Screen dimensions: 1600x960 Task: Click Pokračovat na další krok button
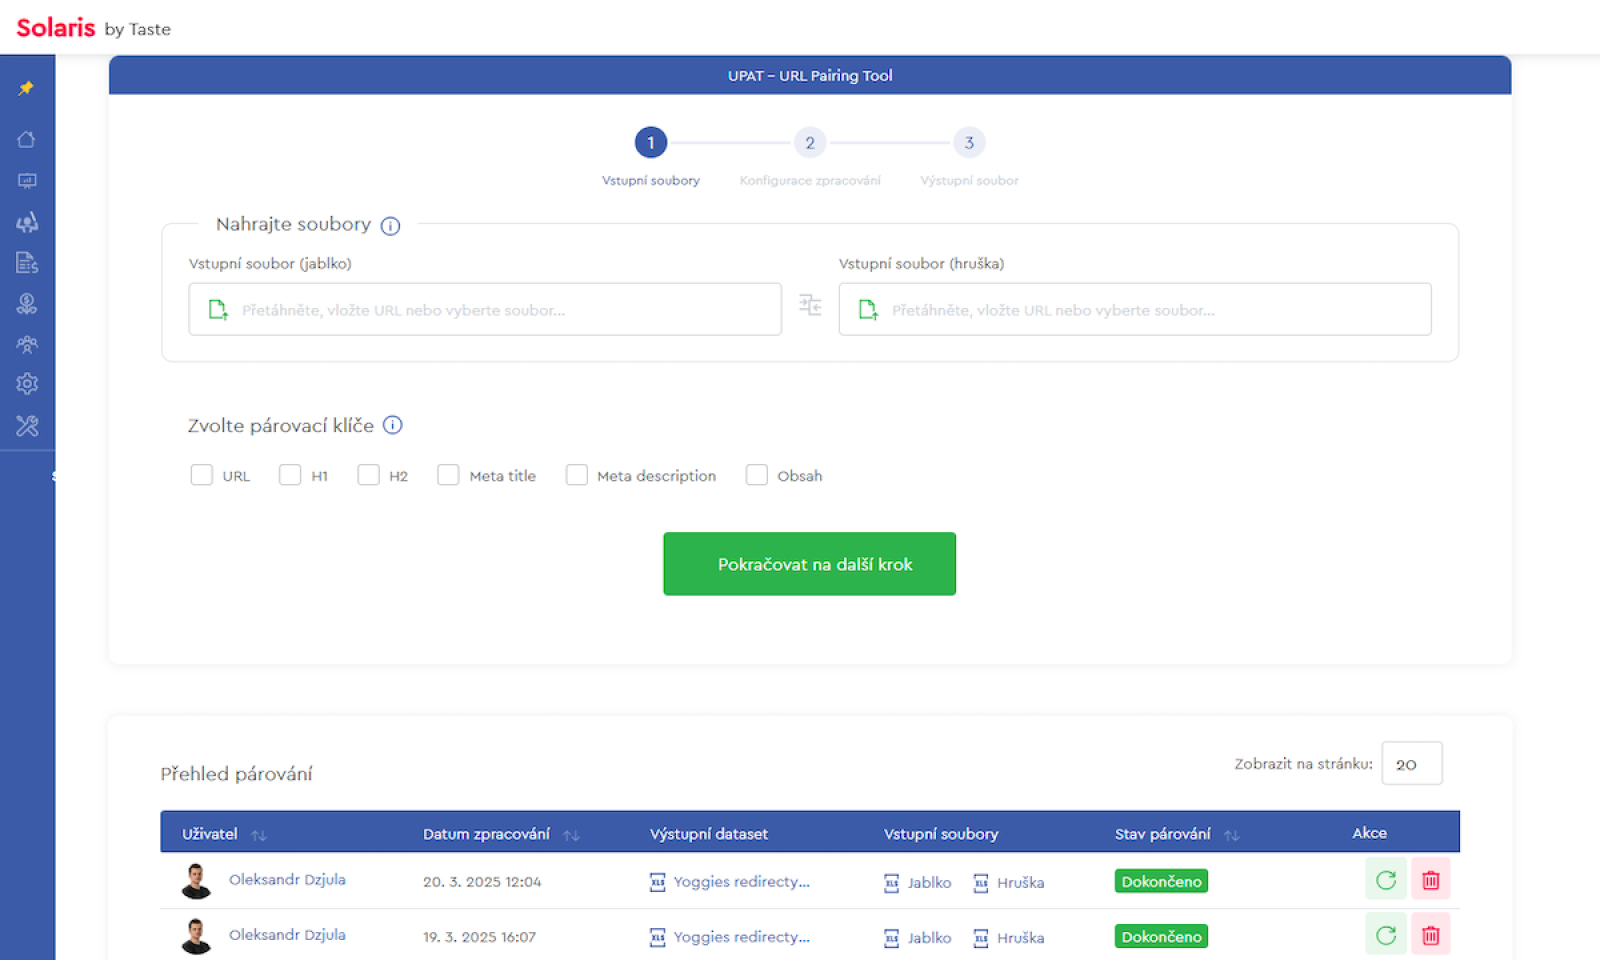pos(809,564)
